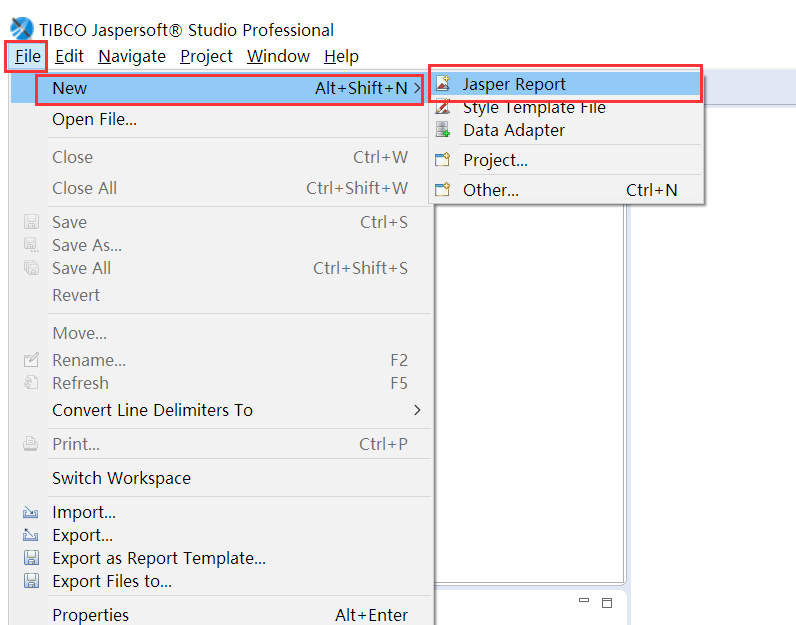The width and height of the screenshot is (796, 625).
Task: Open the Project menu
Action: click(206, 56)
